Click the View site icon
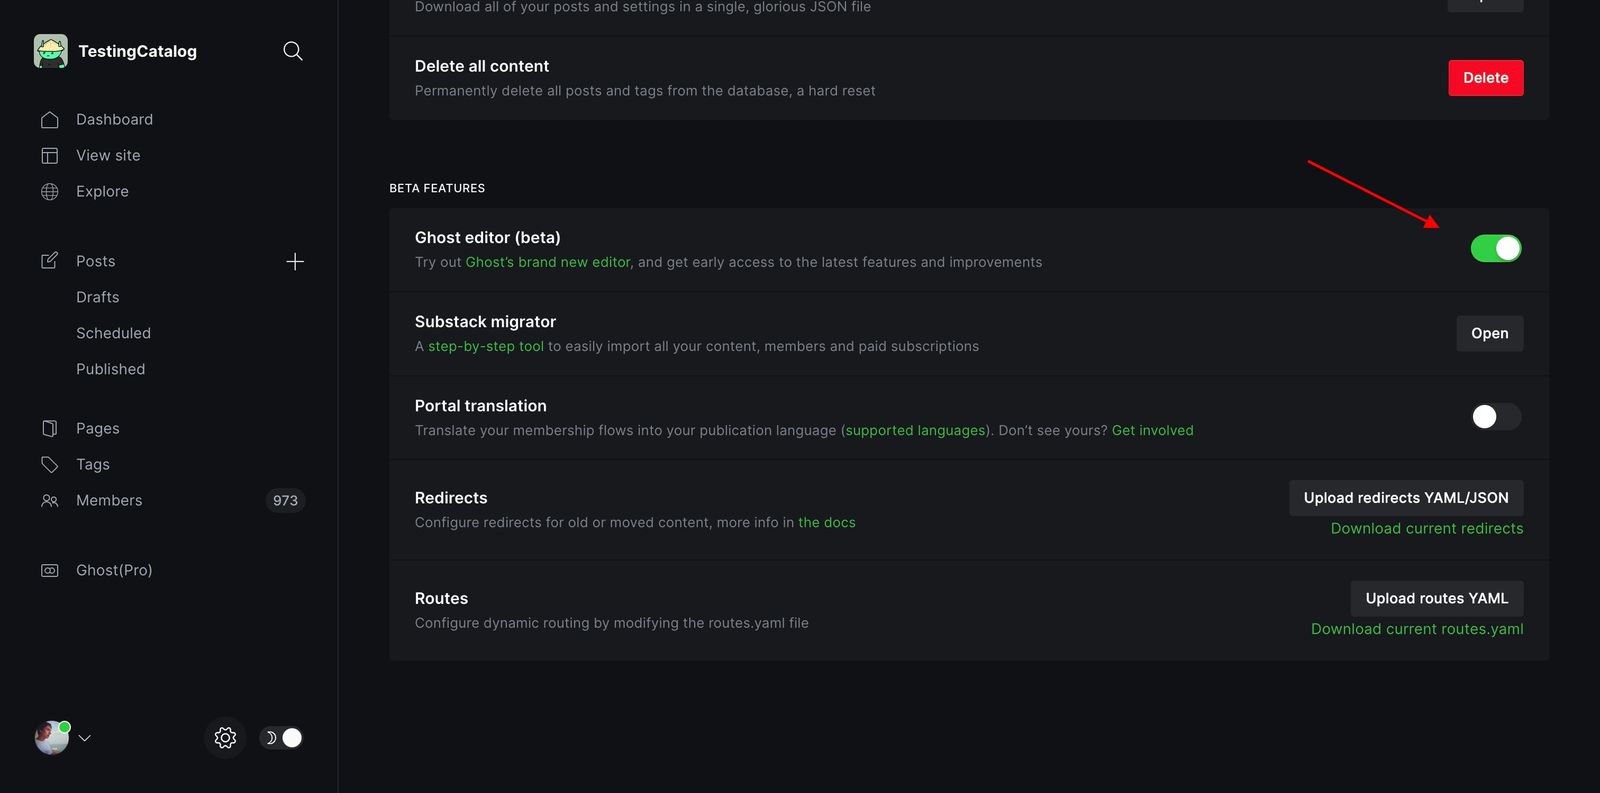1600x793 pixels. pyautogui.click(x=50, y=155)
